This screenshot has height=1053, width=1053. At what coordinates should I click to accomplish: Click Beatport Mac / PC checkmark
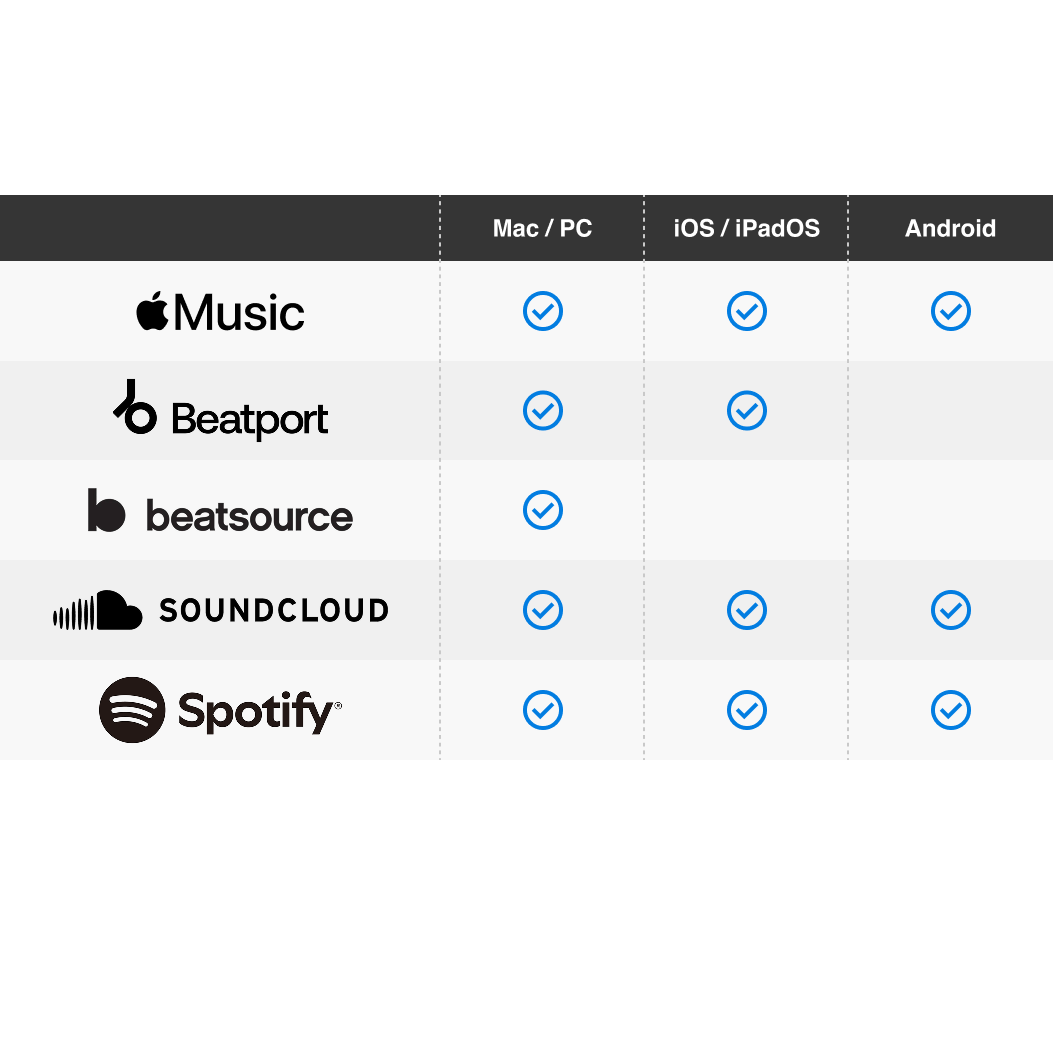(x=543, y=411)
